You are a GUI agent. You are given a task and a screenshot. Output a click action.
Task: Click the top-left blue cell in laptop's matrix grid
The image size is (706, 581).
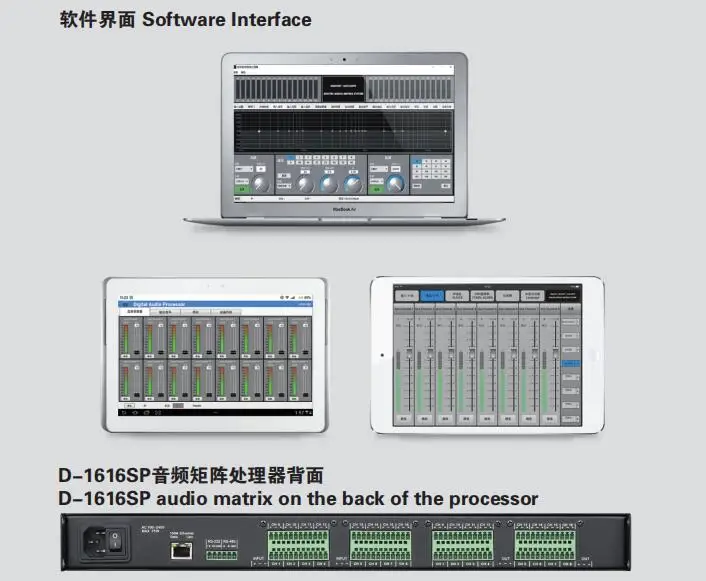pos(417,162)
